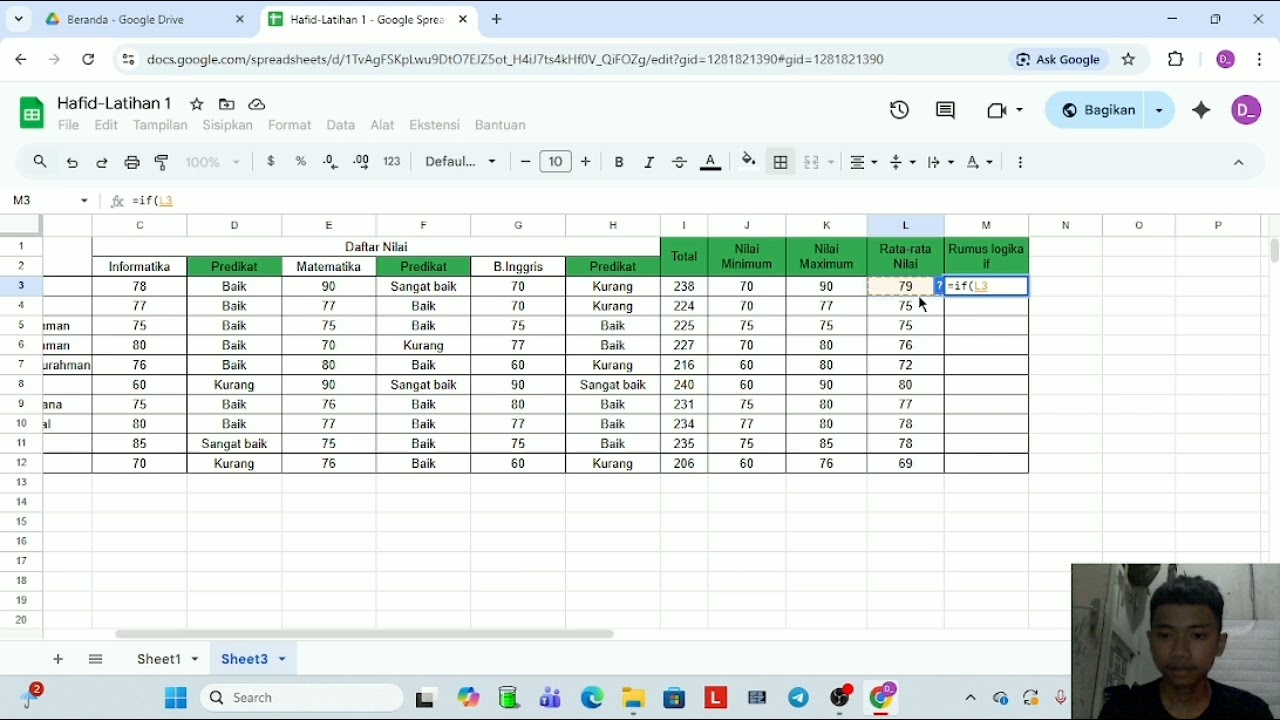The height and width of the screenshot is (720, 1280).
Task: Decrease font size with minus button
Action: coord(525,162)
